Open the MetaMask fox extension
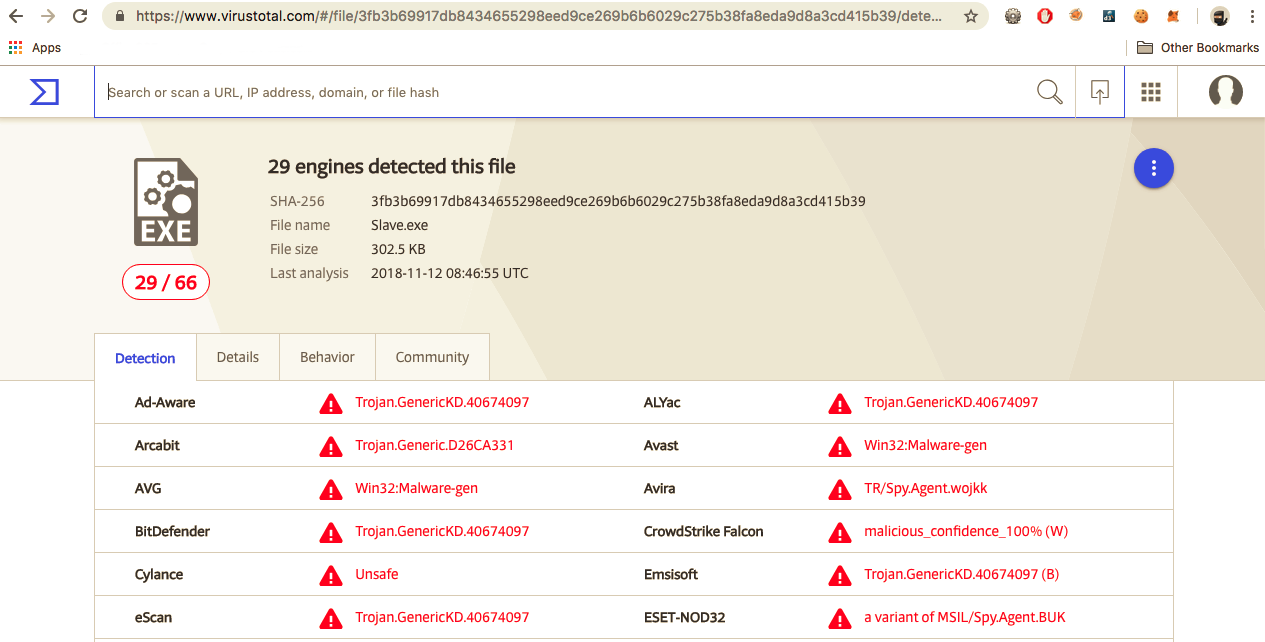Screen dimensions: 1265x642 pos(1173,16)
